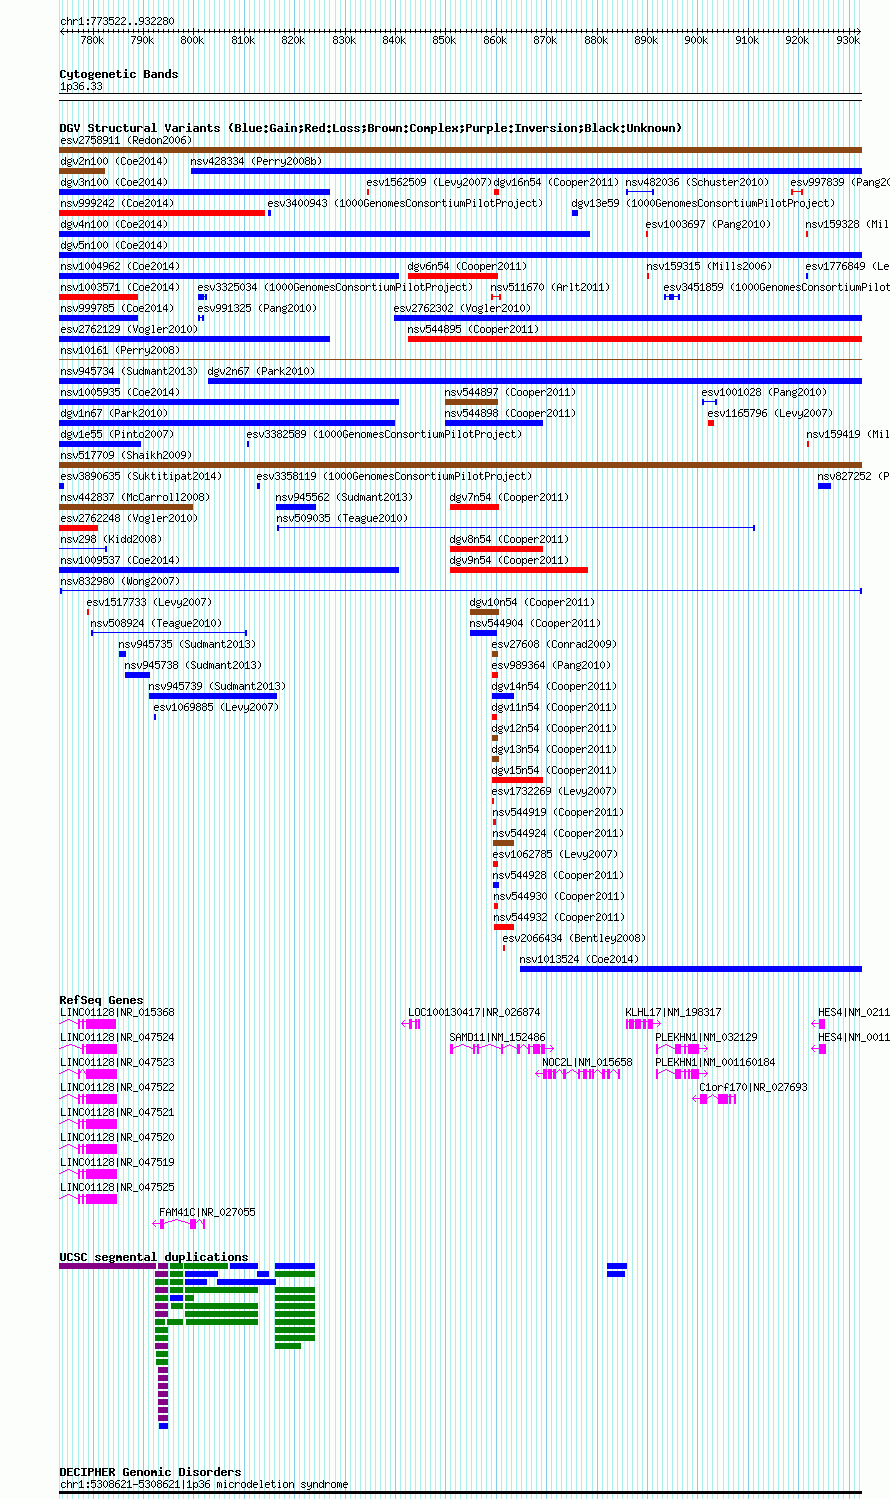Click the 800k ruler tick label
This screenshot has height=1499, width=890.
(x=192, y=41)
